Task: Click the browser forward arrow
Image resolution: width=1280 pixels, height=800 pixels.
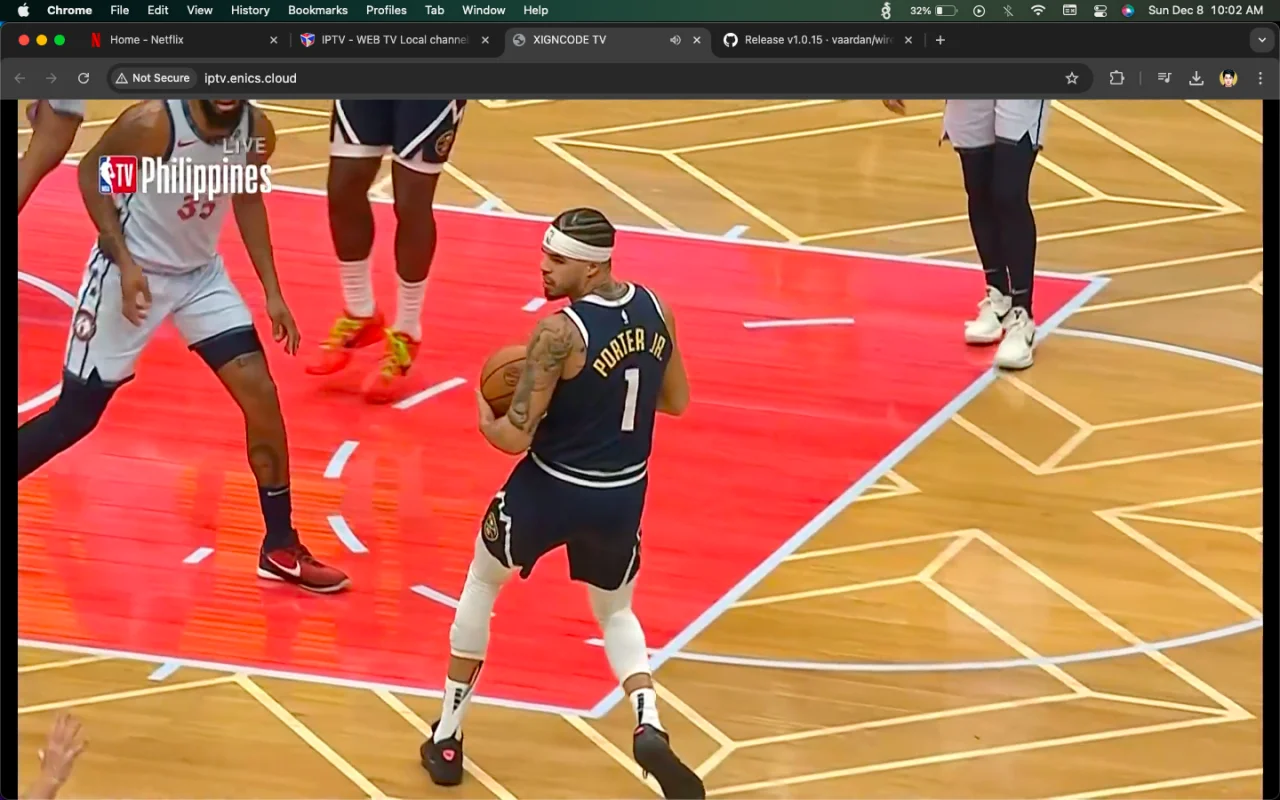Action: [x=51, y=78]
